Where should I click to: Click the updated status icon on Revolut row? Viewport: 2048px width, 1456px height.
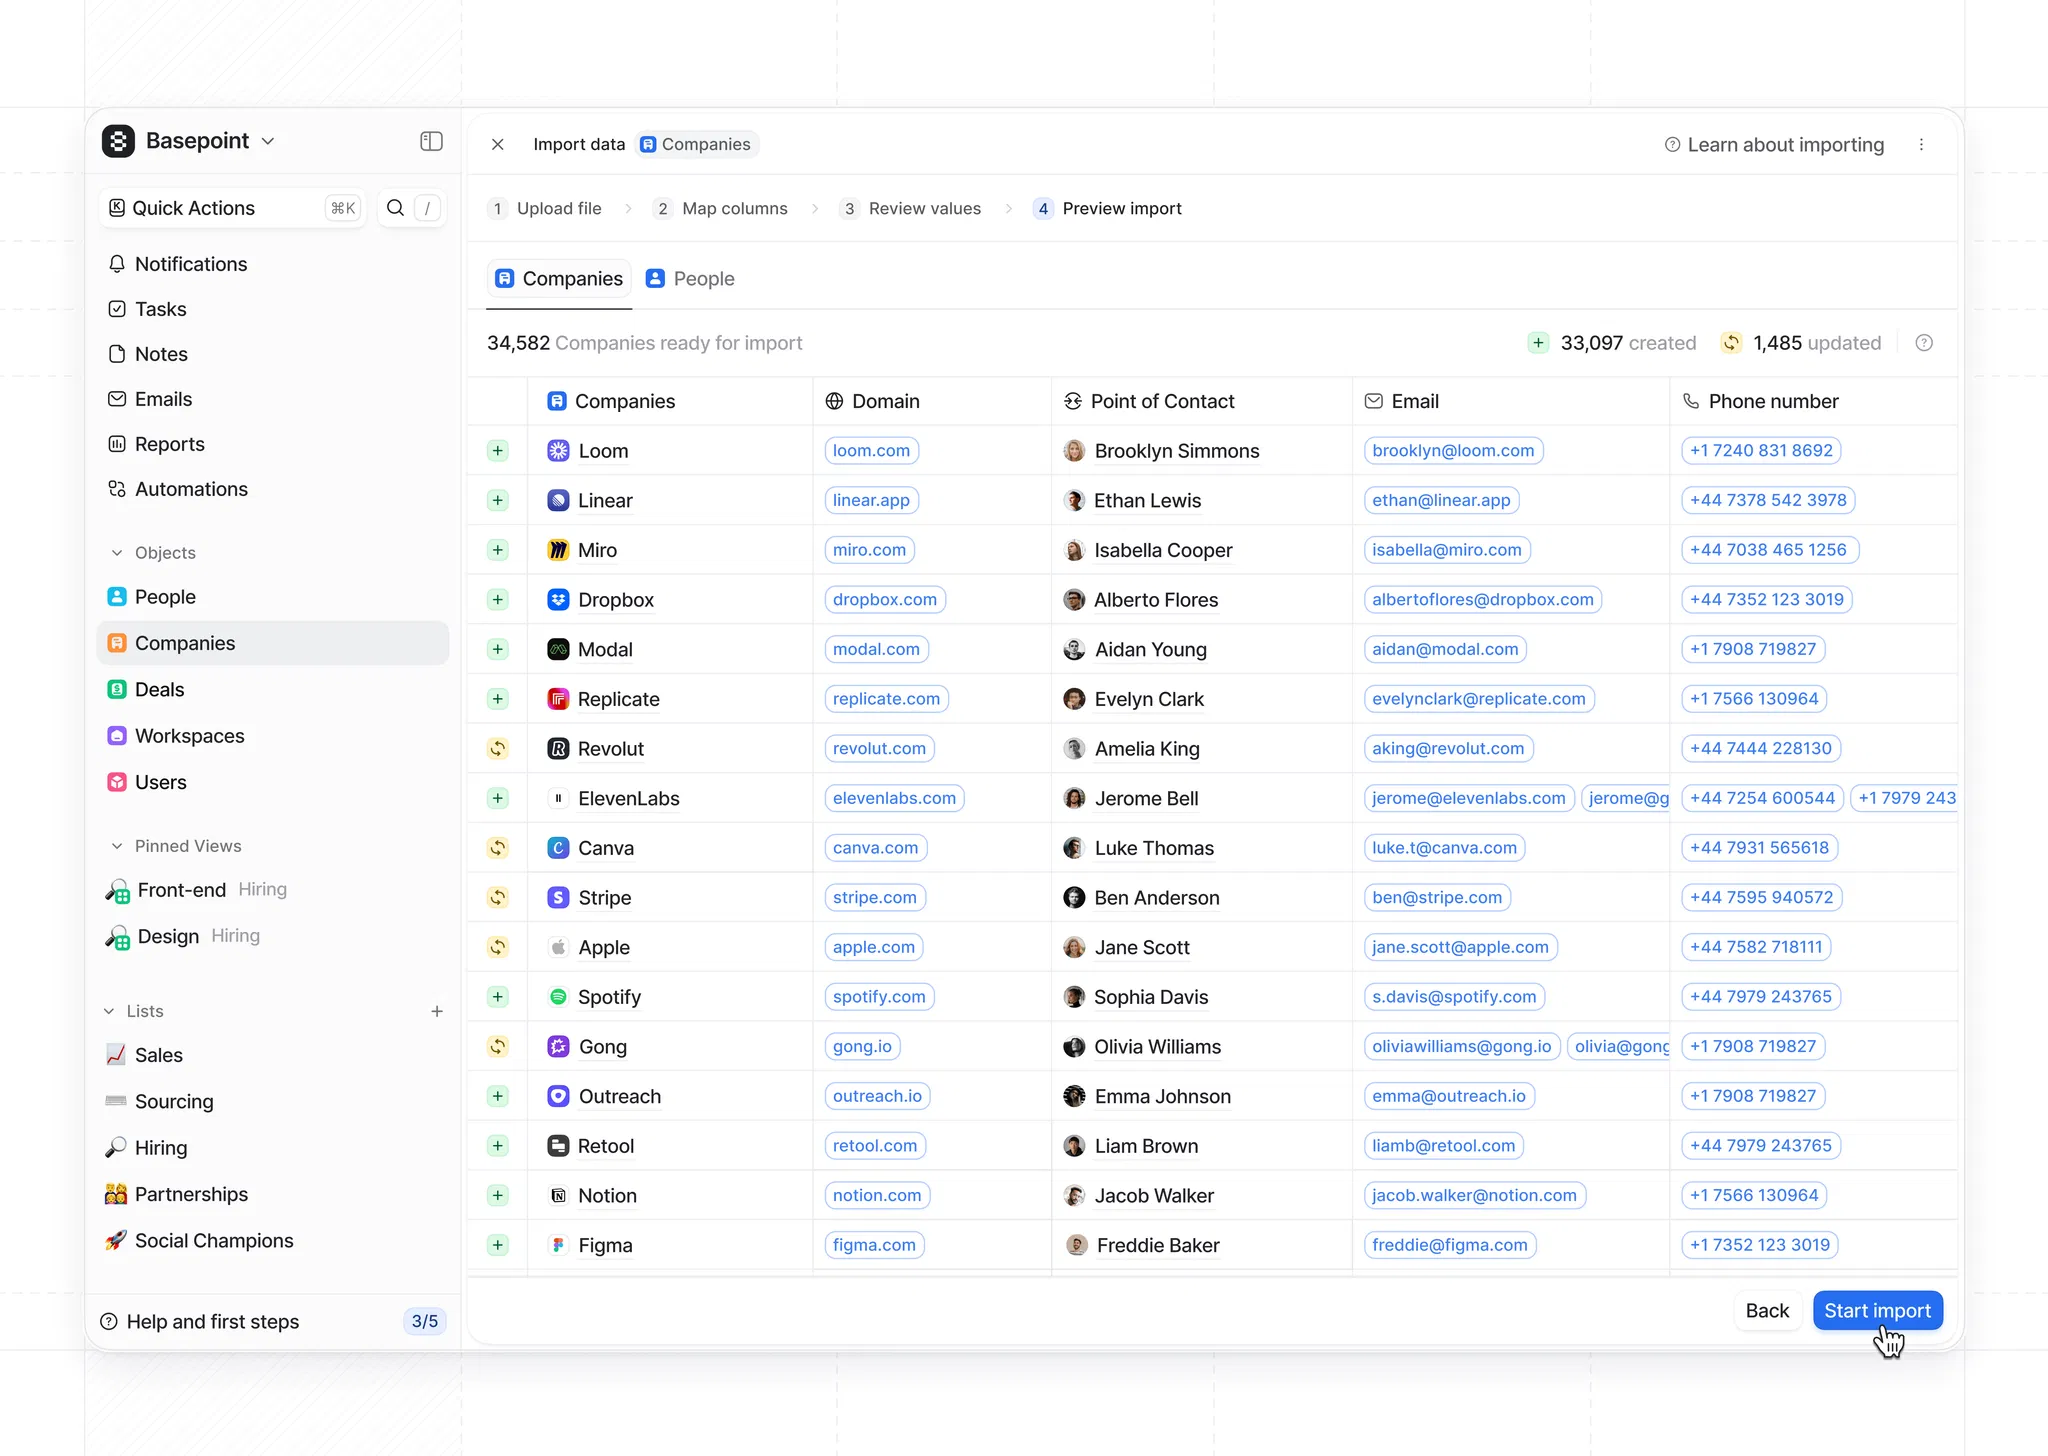498,749
